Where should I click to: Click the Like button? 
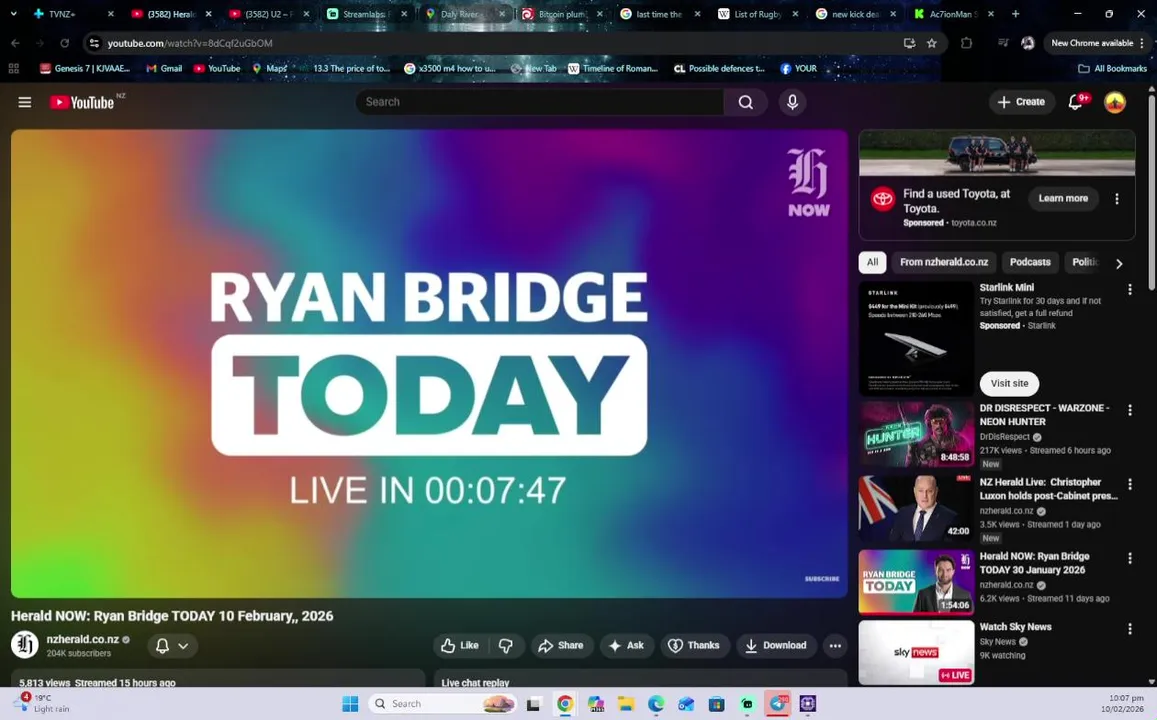click(x=460, y=645)
